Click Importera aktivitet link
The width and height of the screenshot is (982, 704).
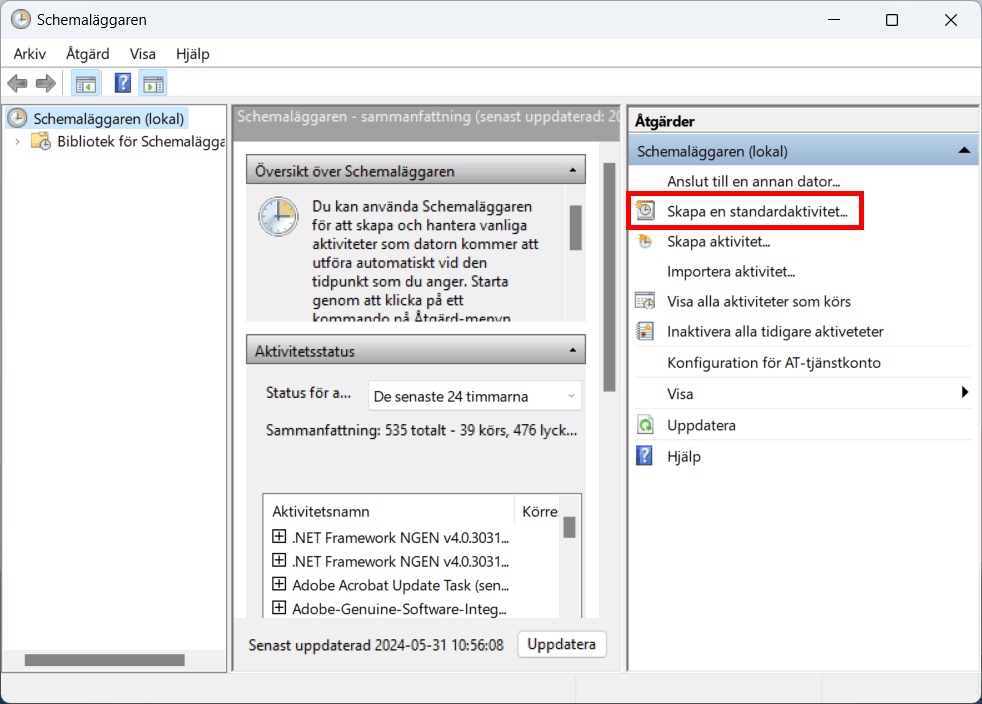(x=731, y=271)
